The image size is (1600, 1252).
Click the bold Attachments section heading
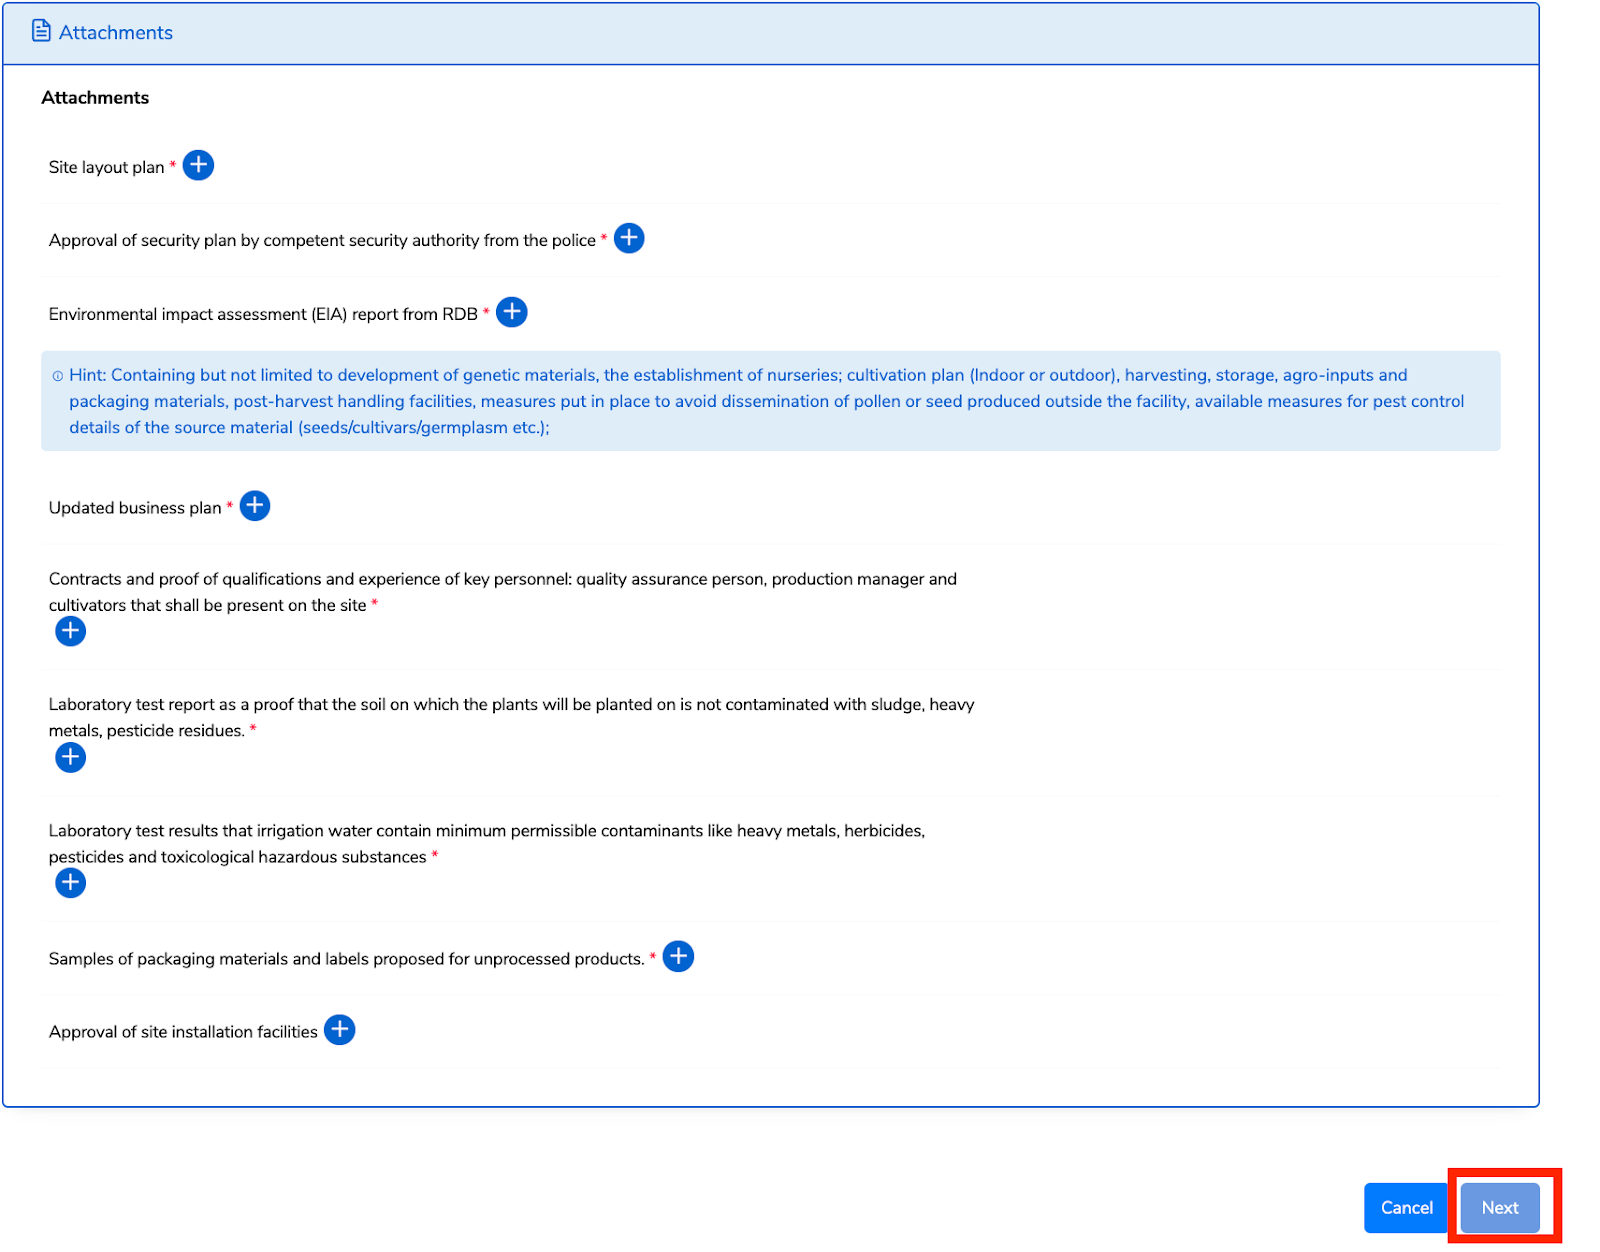(95, 98)
